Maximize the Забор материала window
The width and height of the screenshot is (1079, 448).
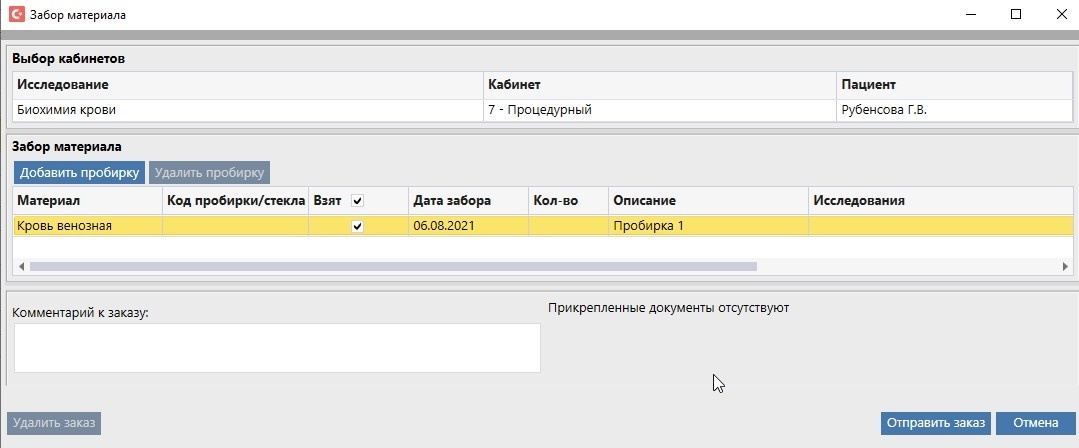(1015, 15)
